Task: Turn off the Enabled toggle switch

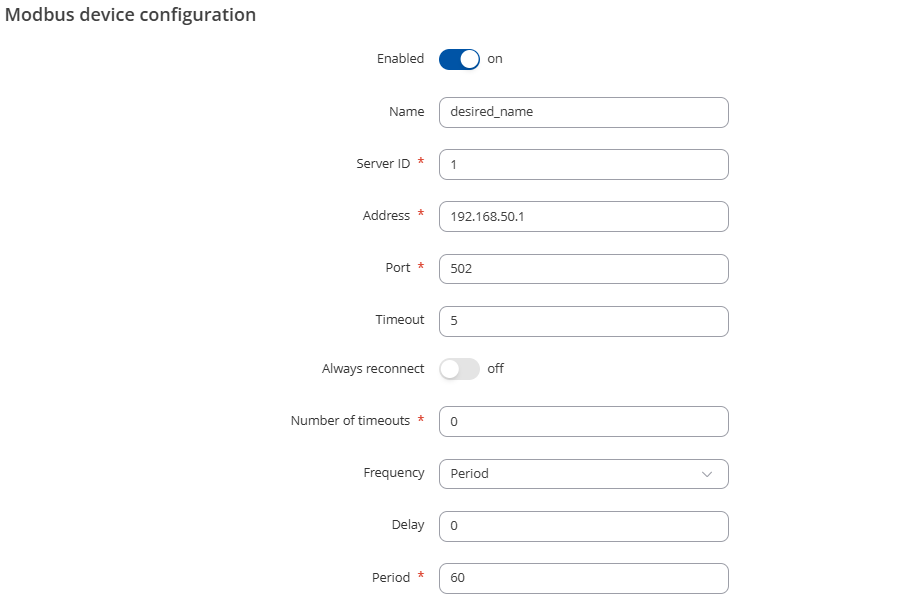Action: click(459, 59)
